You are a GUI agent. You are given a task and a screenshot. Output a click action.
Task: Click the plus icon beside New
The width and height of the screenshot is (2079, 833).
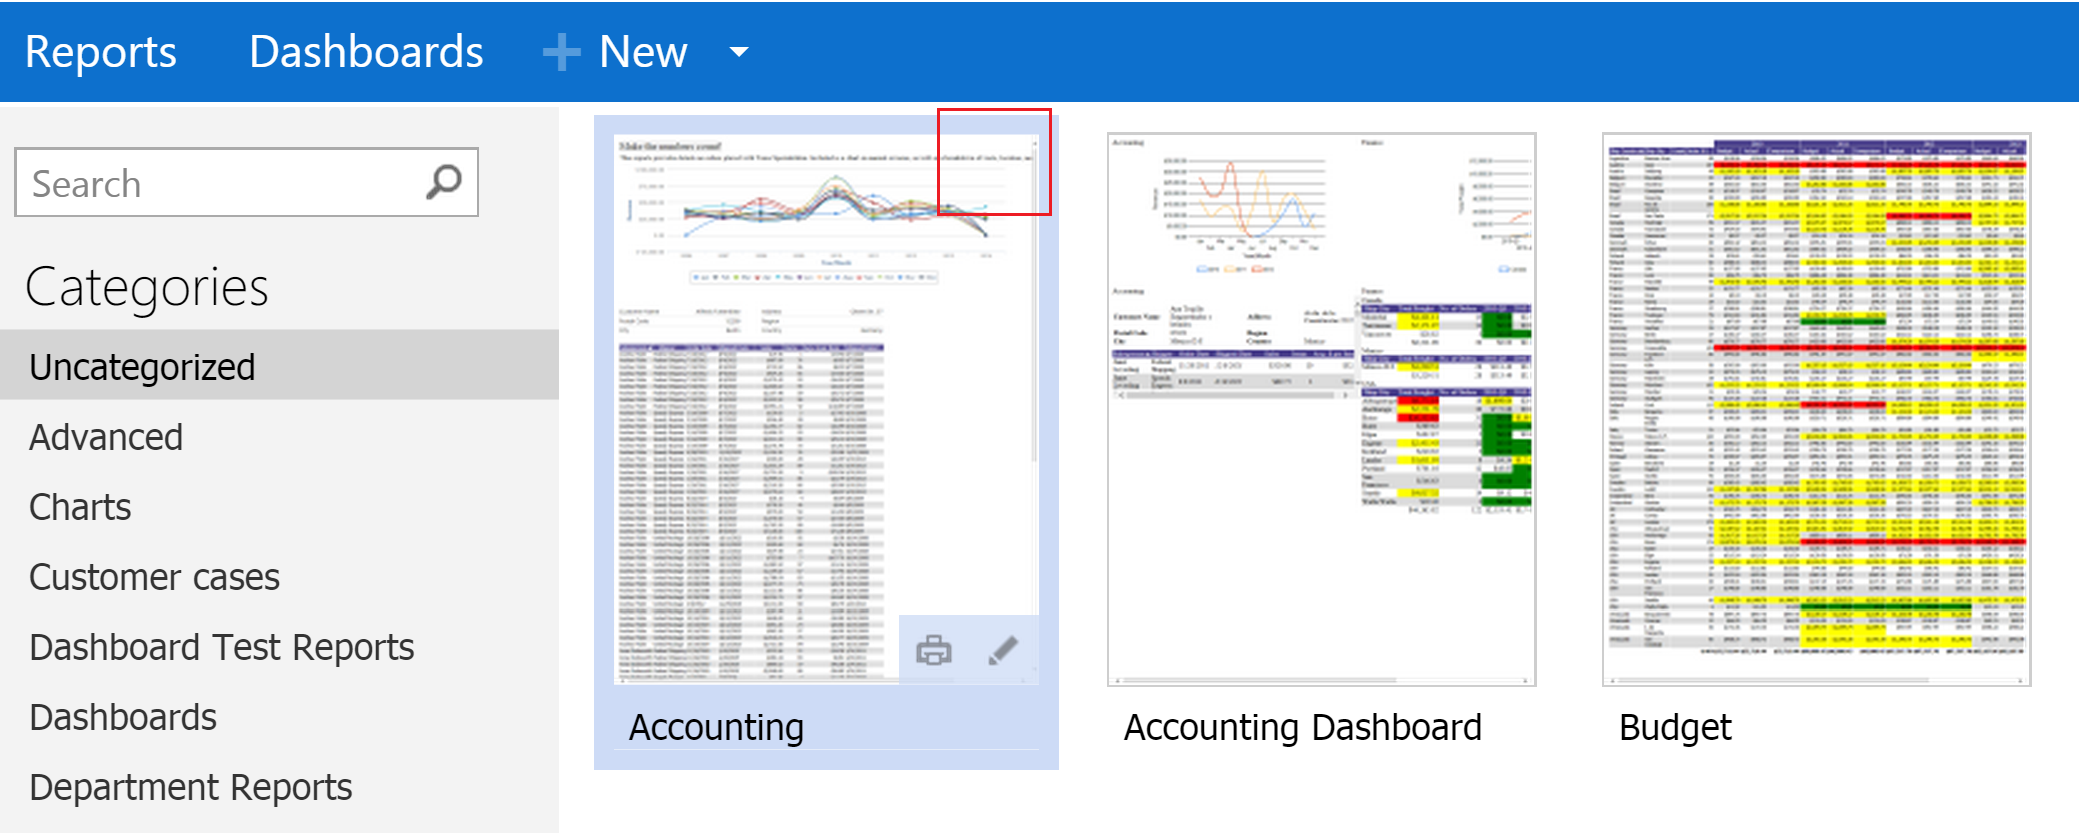pyautogui.click(x=561, y=52)
